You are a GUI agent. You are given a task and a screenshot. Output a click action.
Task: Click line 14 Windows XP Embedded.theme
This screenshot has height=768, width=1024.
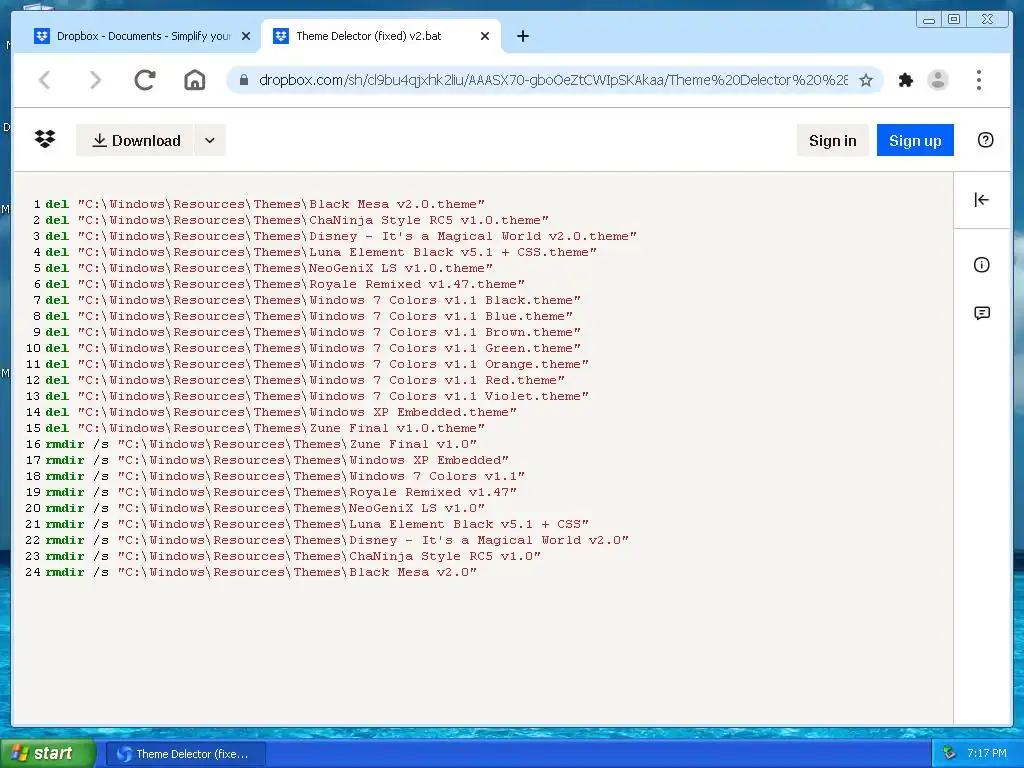click(x=281, y=412)
